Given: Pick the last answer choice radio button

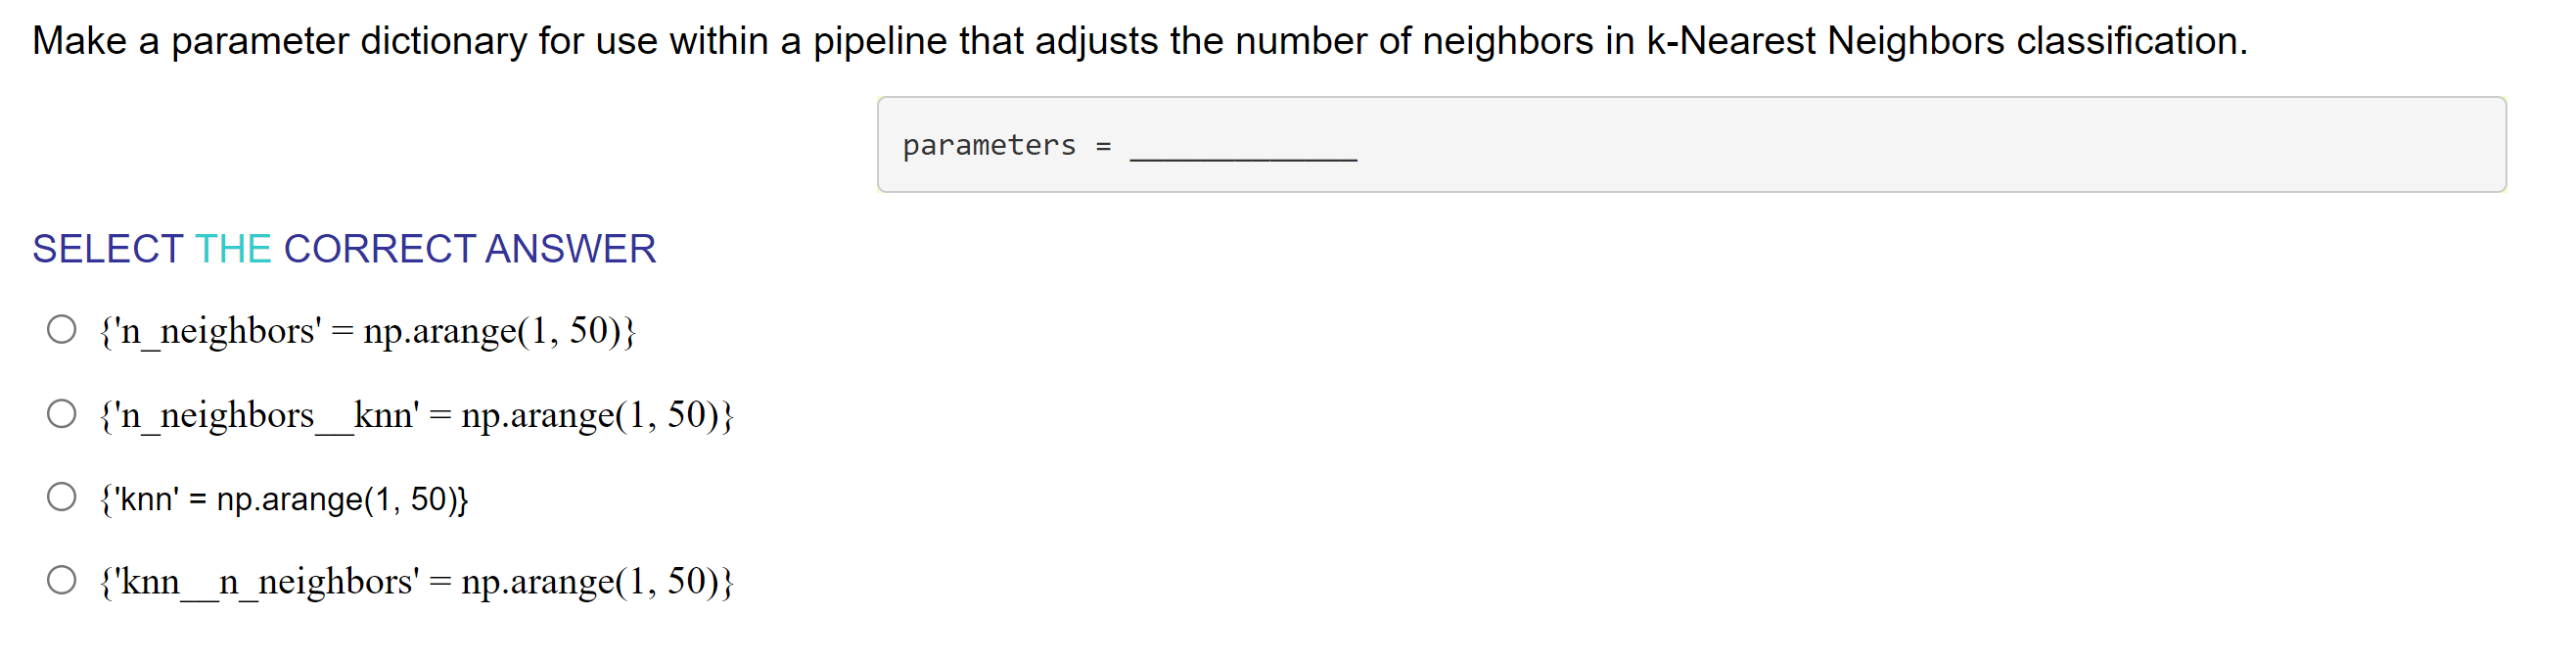Looking at the screenshot, I should tap(61, 579).
